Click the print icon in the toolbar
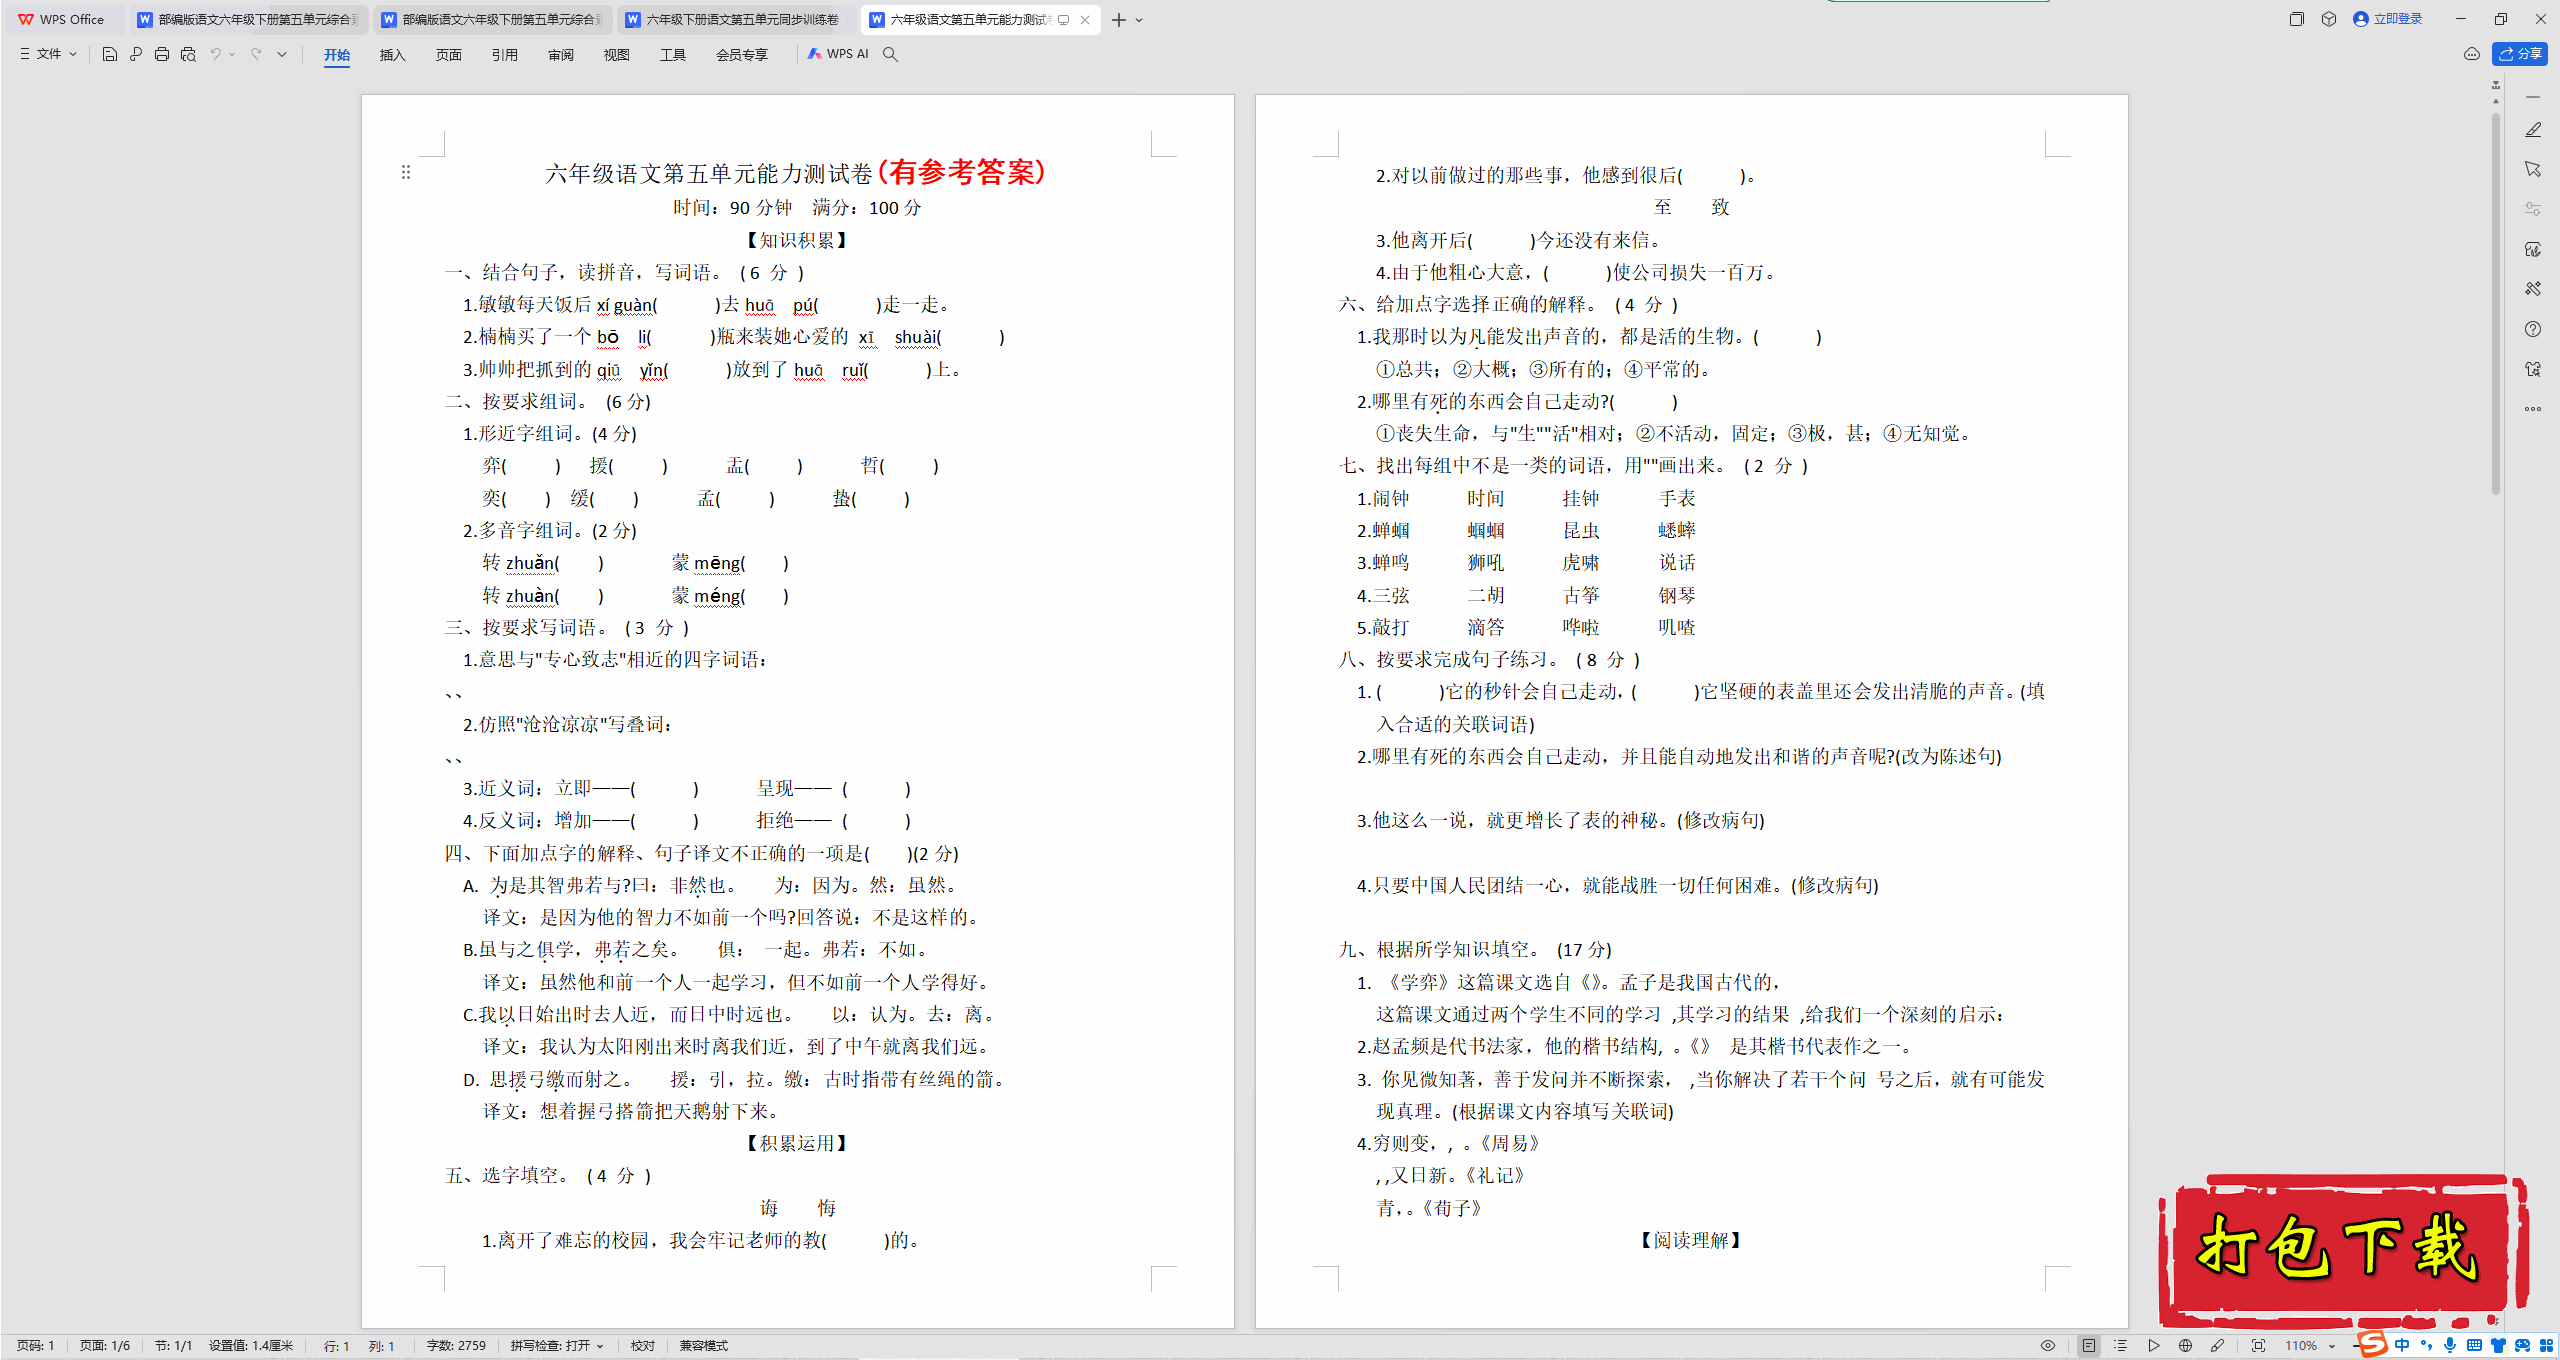Screen dimensions: 2560x1360 (x=162, y=54)
